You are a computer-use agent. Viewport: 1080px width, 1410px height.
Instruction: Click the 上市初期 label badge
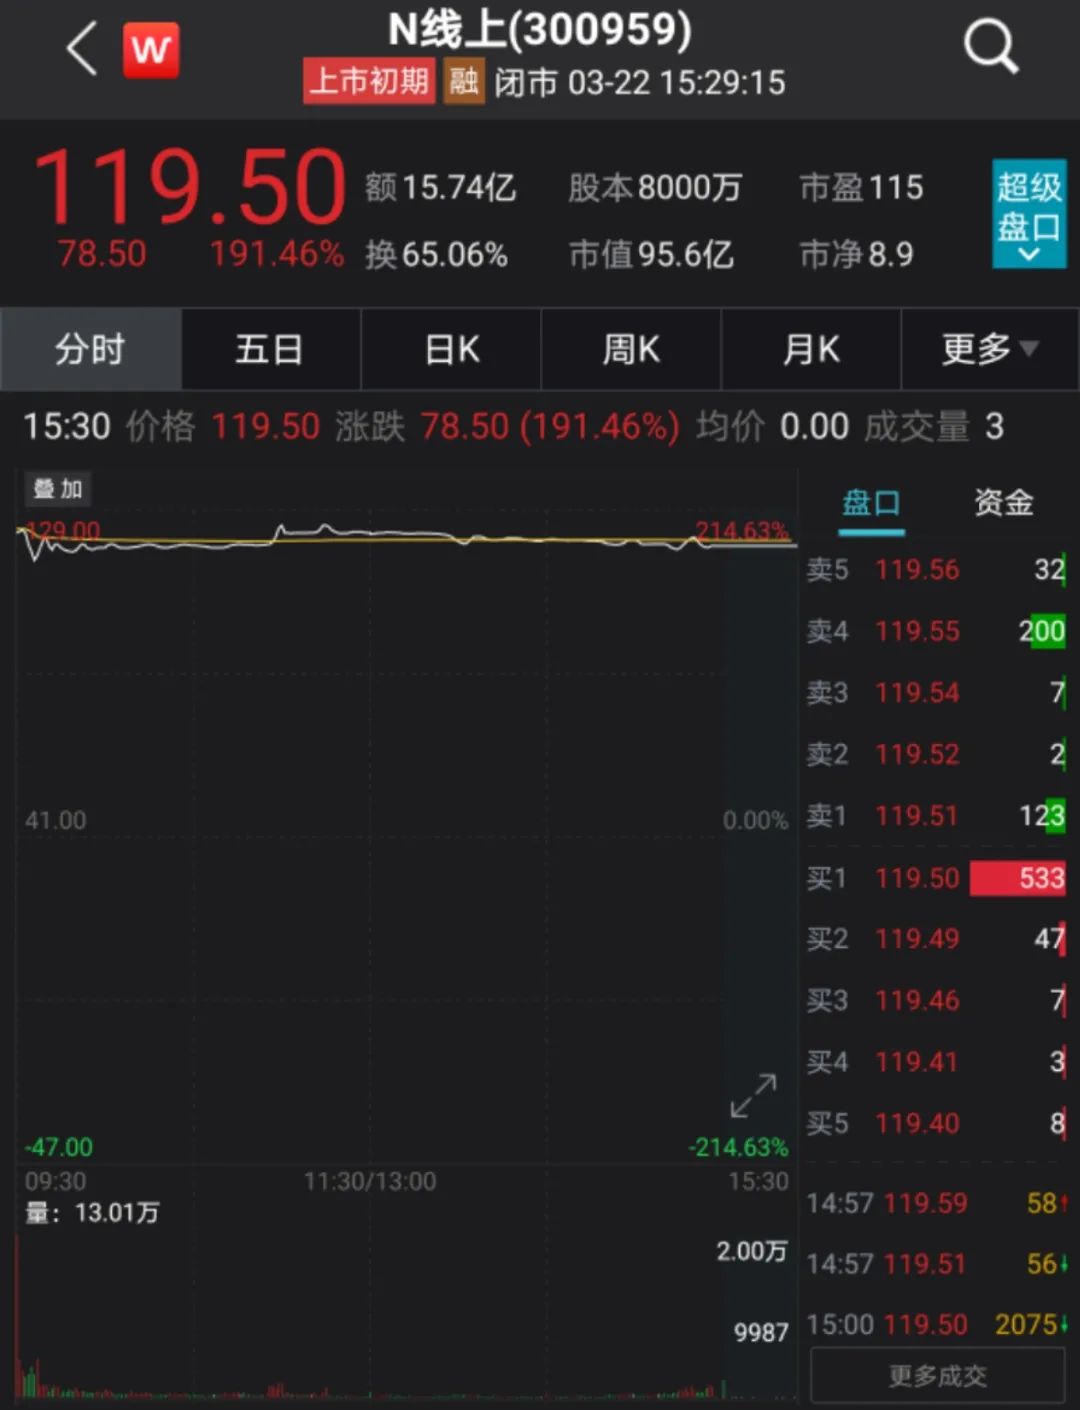point(369,82)
